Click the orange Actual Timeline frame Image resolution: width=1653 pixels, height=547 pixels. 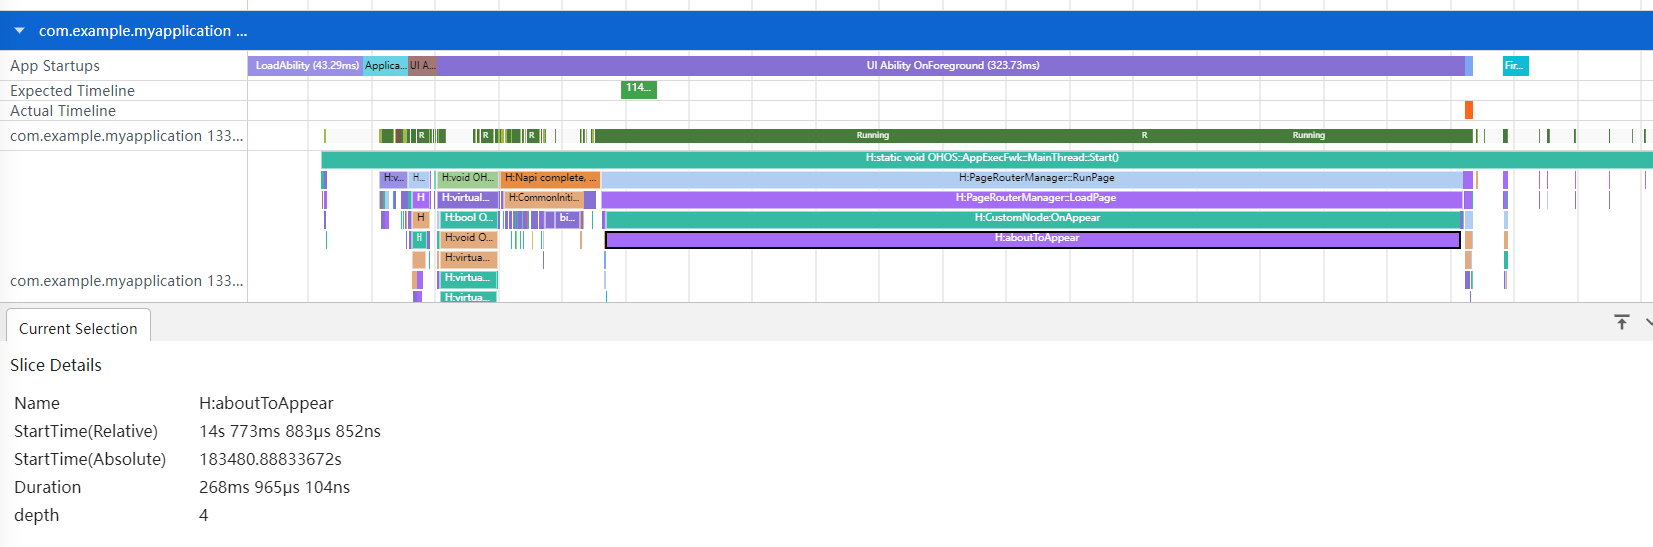pyautogui.click(x=1469, y=110)
